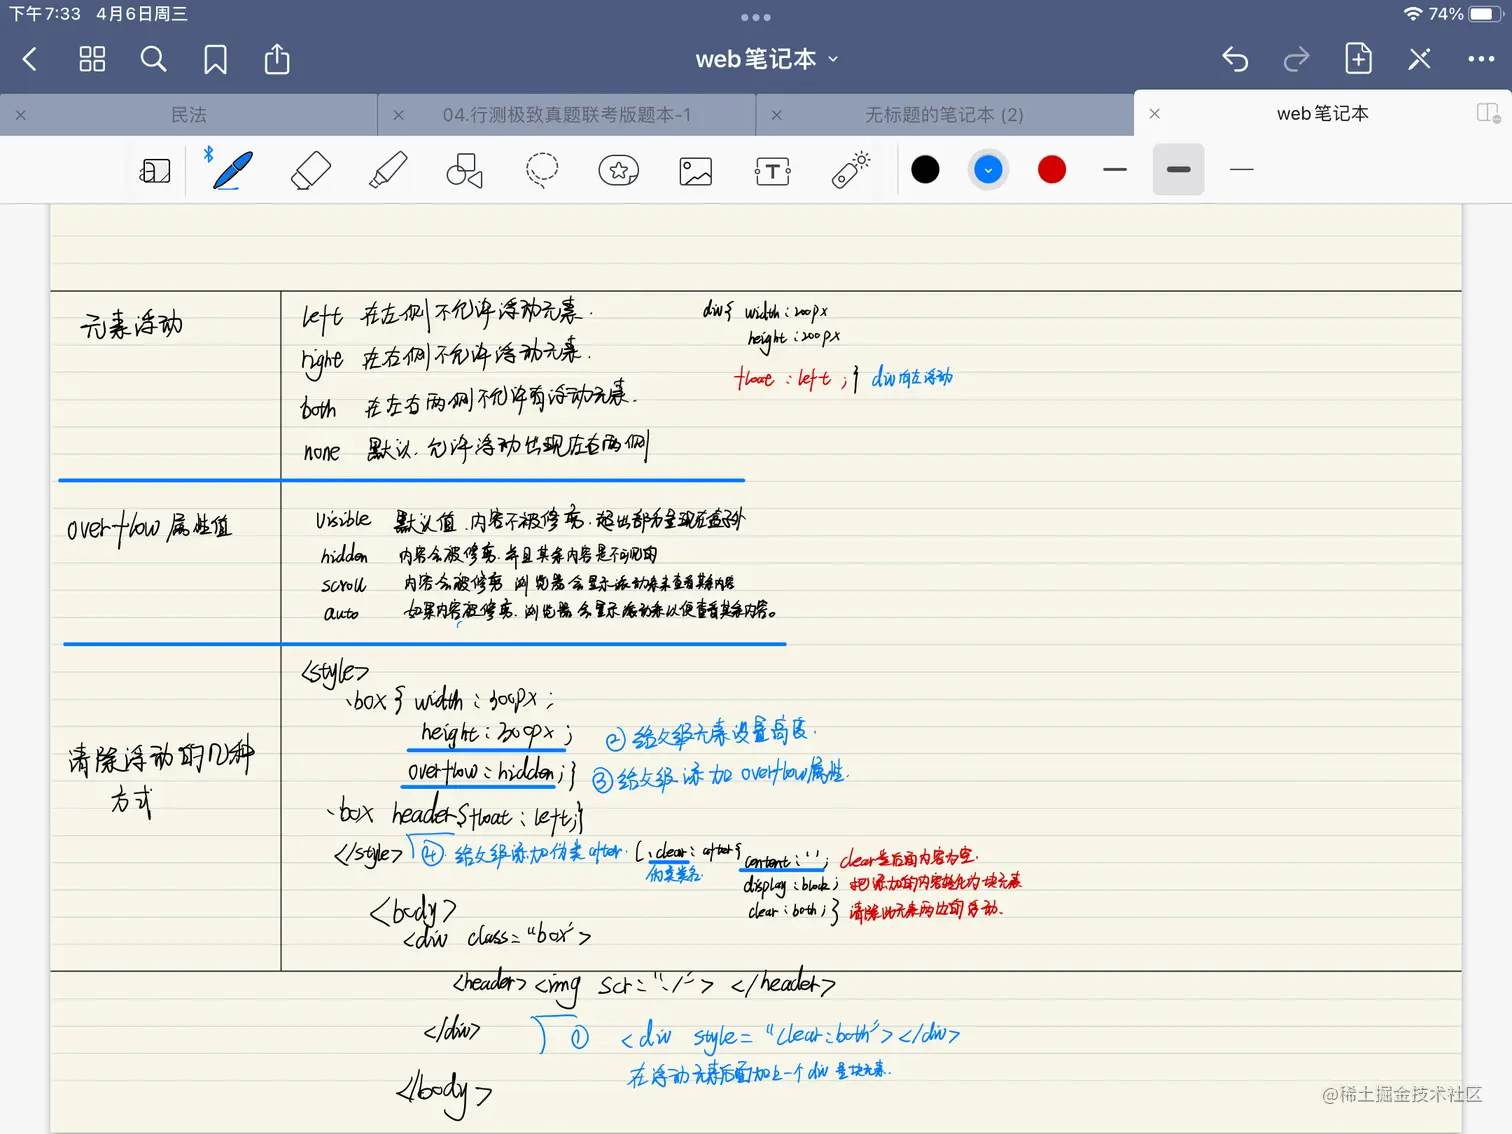Screen dimensions: 1512x1134
Task: Switch to the 民法 tab
Action: tap(189, 115)
